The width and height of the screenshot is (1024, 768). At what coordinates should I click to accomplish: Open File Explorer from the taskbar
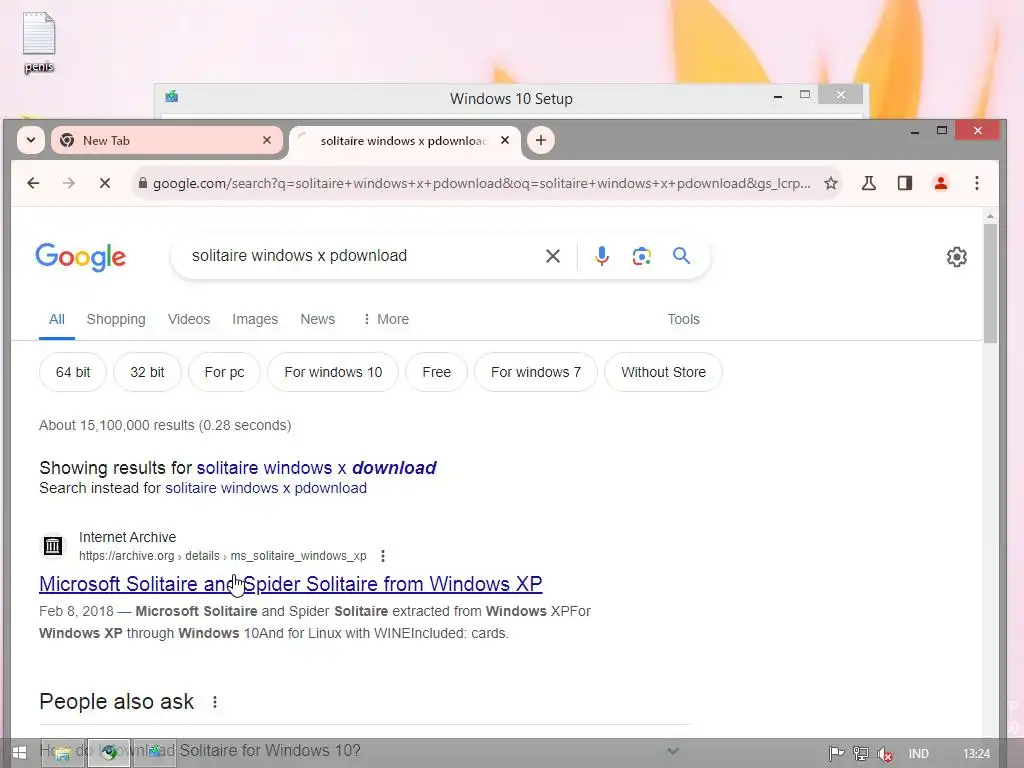(63, 753)
